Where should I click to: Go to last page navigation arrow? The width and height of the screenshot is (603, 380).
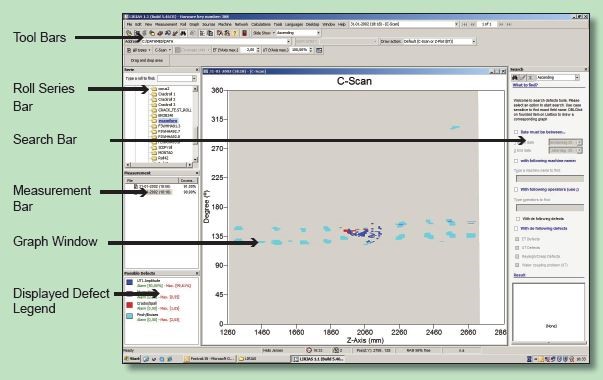click(508, 24)
